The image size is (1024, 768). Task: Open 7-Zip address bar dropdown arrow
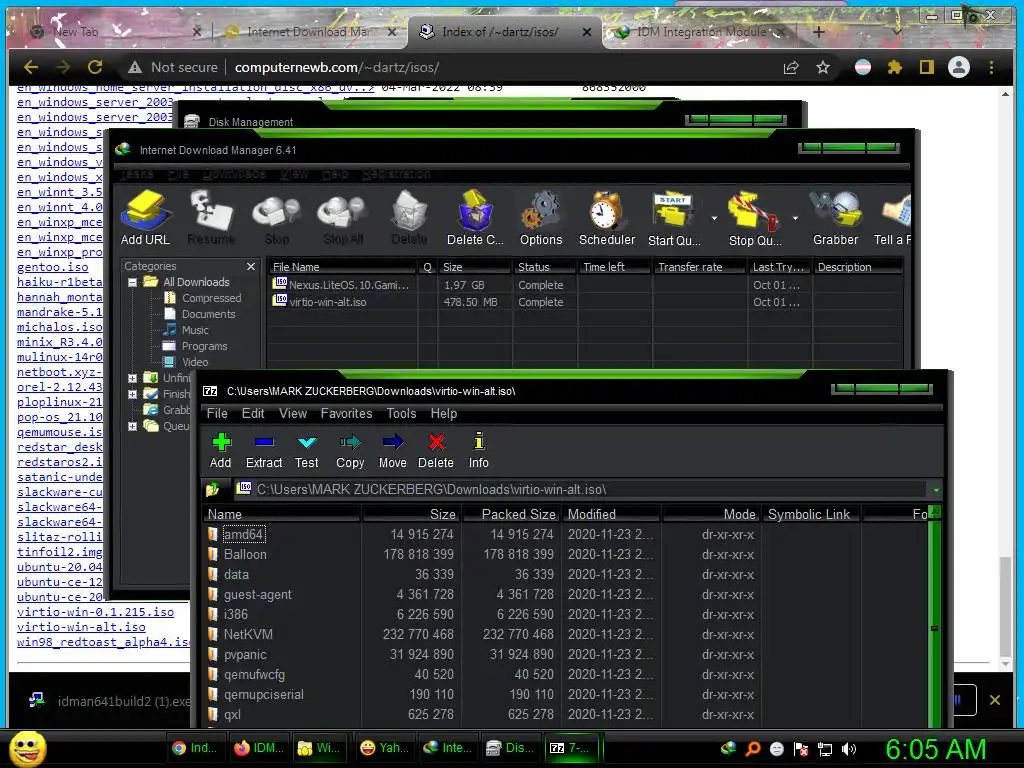(936, 490)
